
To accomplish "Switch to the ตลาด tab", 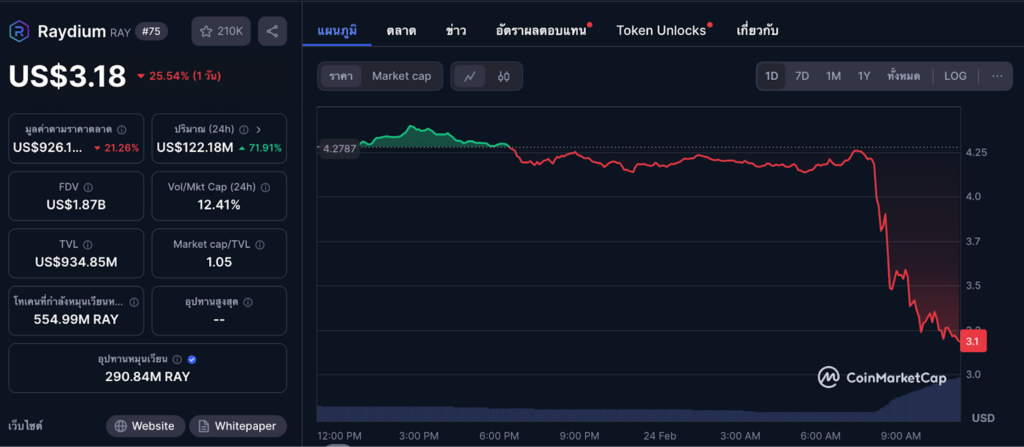I will [x=401, y=30].
